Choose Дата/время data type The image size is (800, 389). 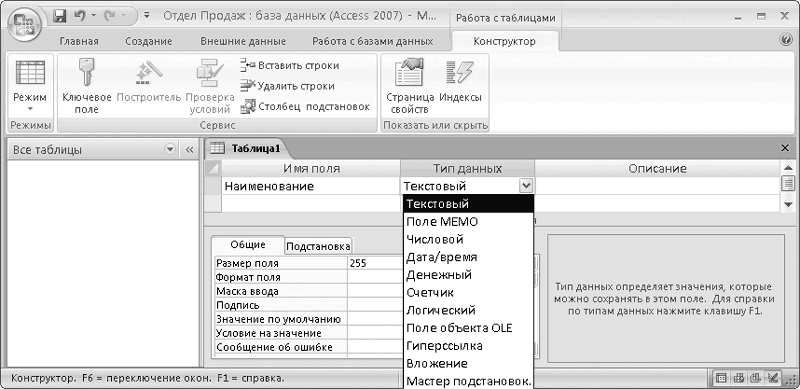point(468,257)
